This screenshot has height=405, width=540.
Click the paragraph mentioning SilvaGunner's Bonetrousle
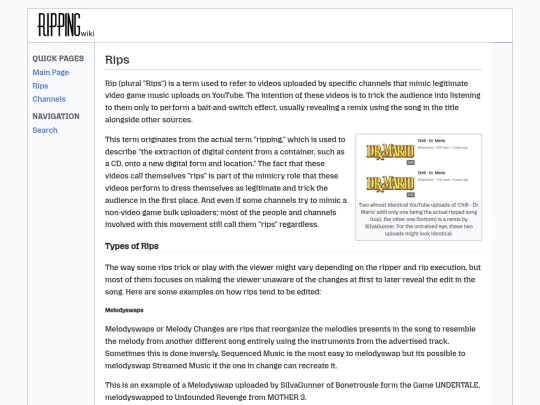292,391
